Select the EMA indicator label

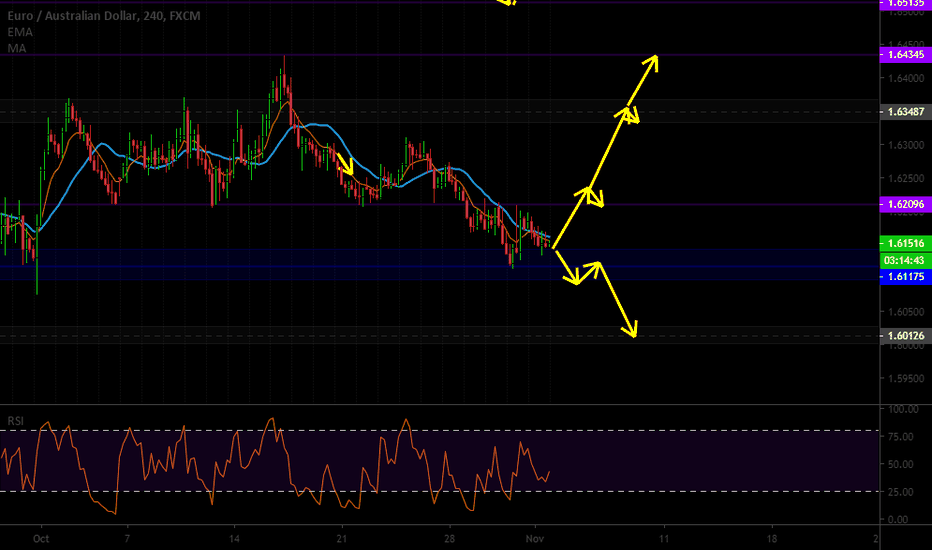click(20, 32)
